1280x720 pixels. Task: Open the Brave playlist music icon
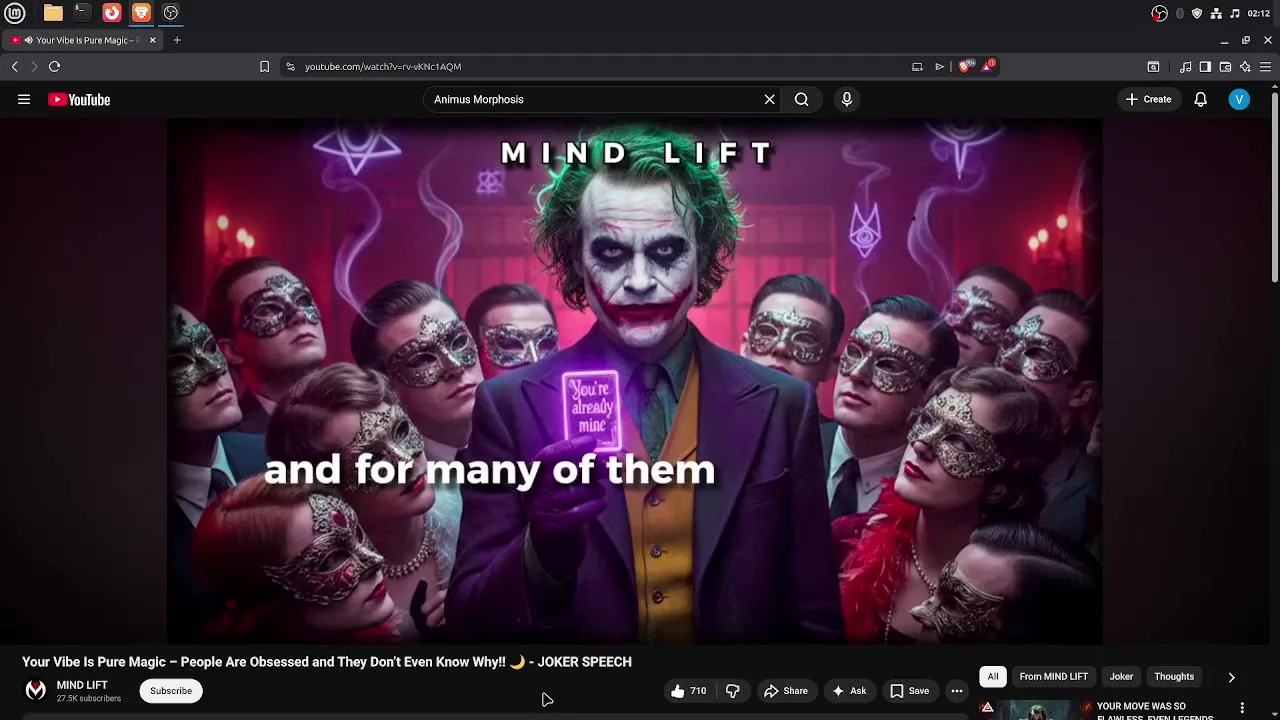coord(1185,66)
